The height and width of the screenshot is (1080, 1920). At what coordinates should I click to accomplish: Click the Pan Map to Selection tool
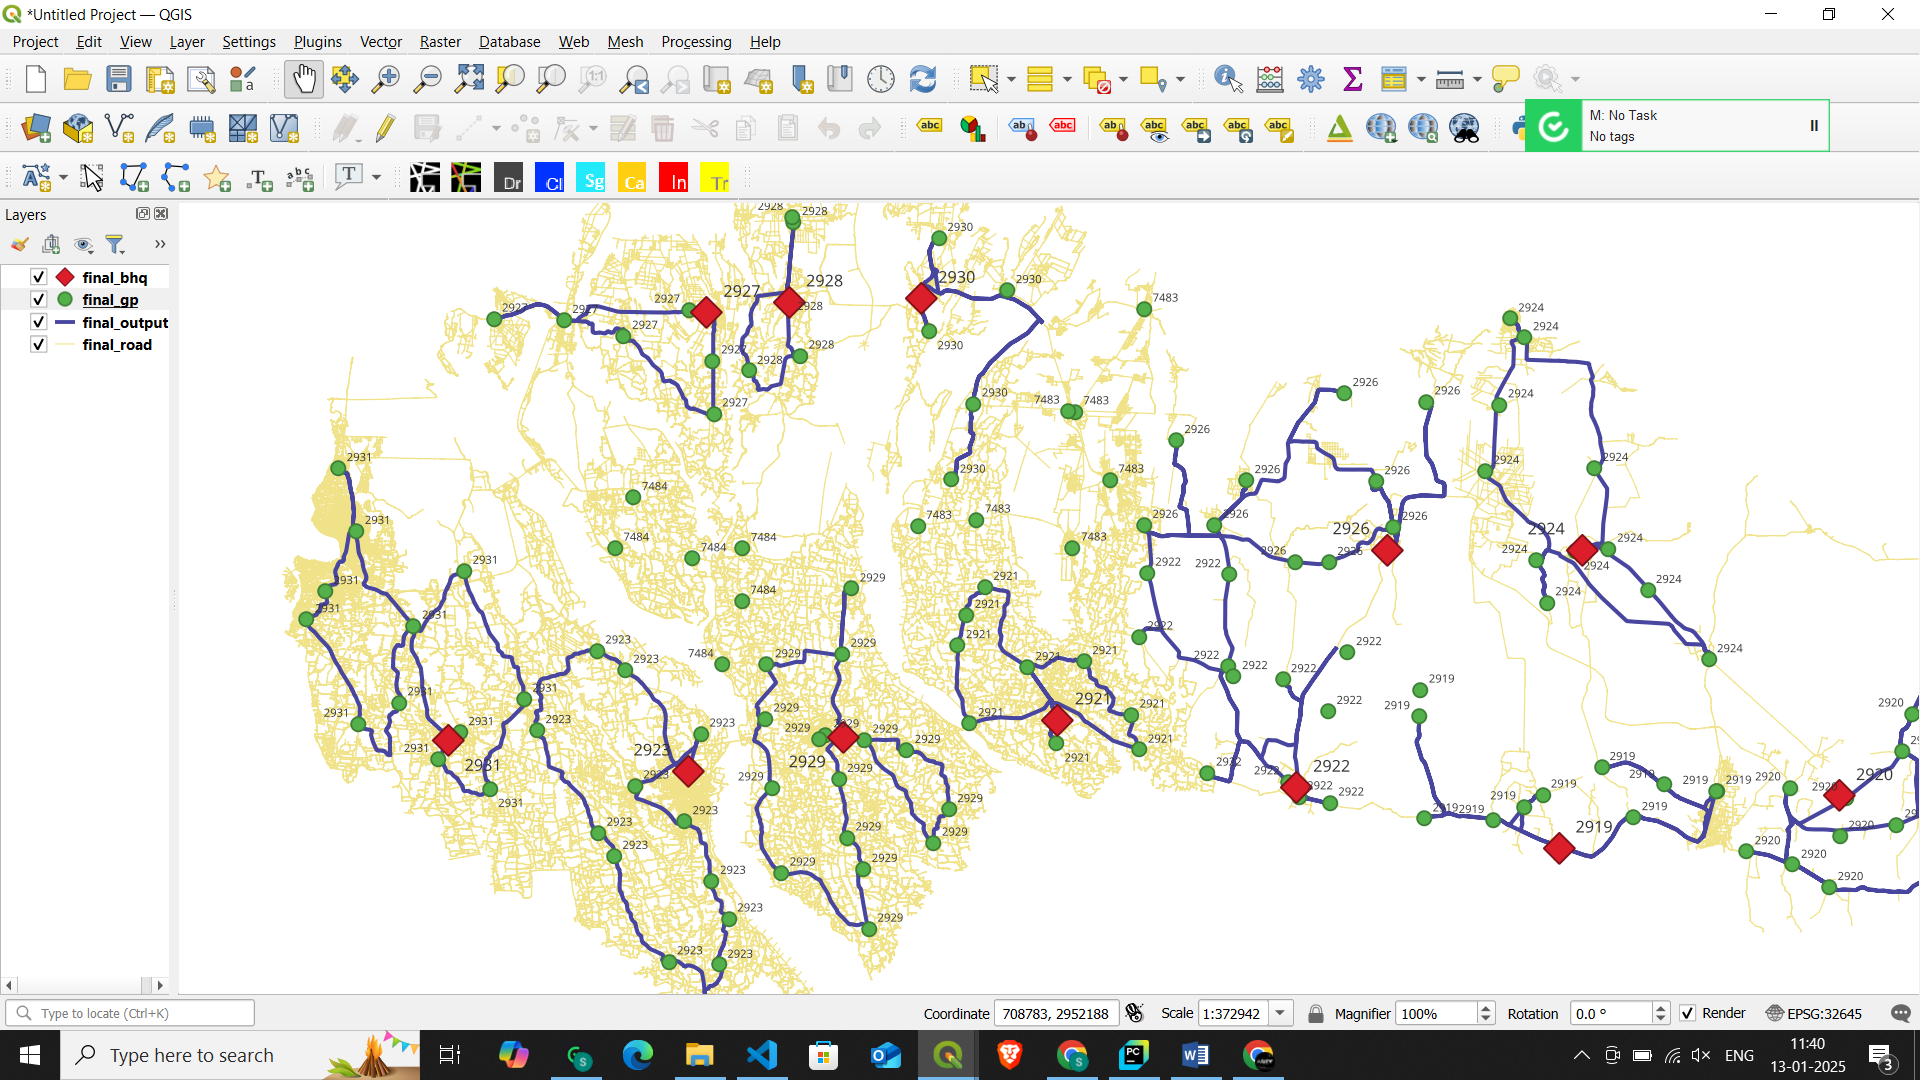[x=345, y=79]
